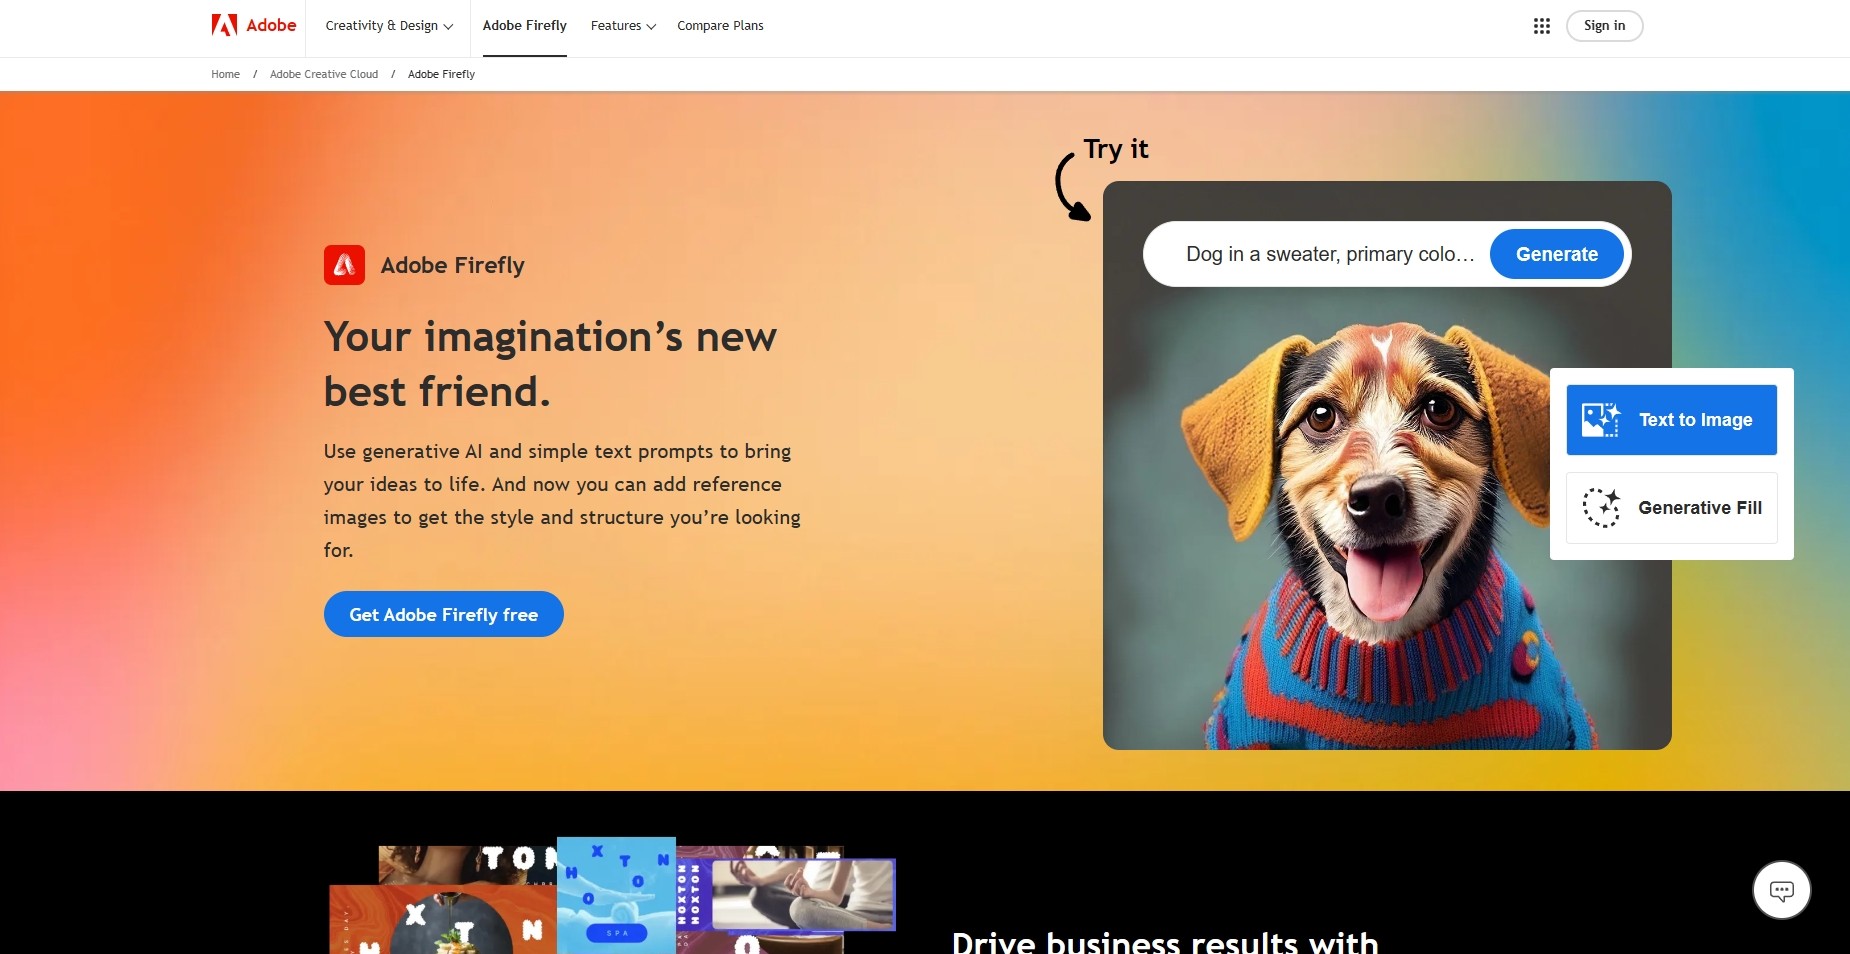Expand the Creativity & Design dropdown
Image resolution: width=1850 pixels, height=954 pixels.
click(x=389, y=26)
